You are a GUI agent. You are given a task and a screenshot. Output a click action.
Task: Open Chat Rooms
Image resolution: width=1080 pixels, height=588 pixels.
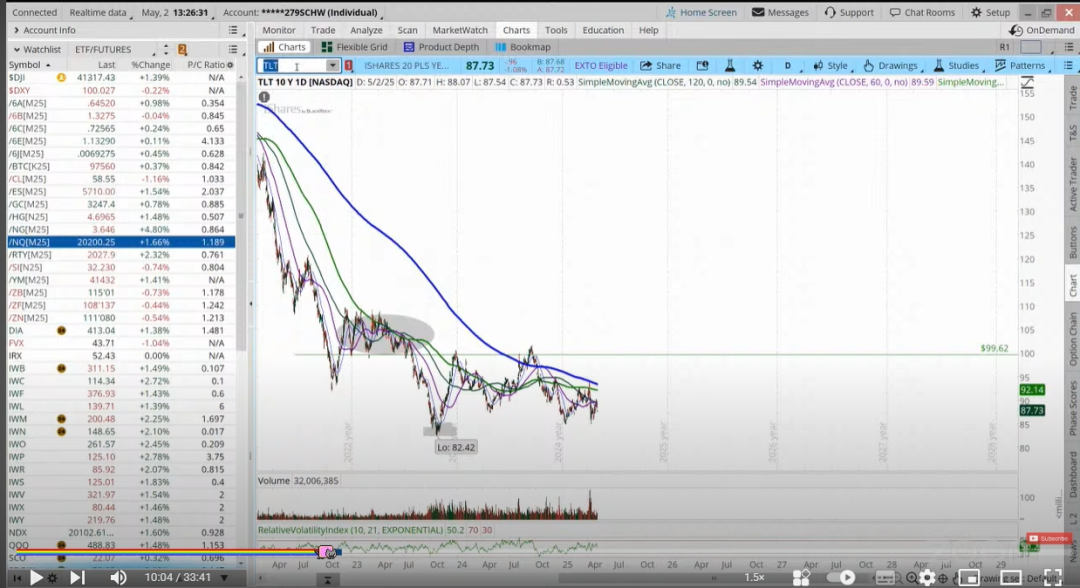[x=922, y=12]
